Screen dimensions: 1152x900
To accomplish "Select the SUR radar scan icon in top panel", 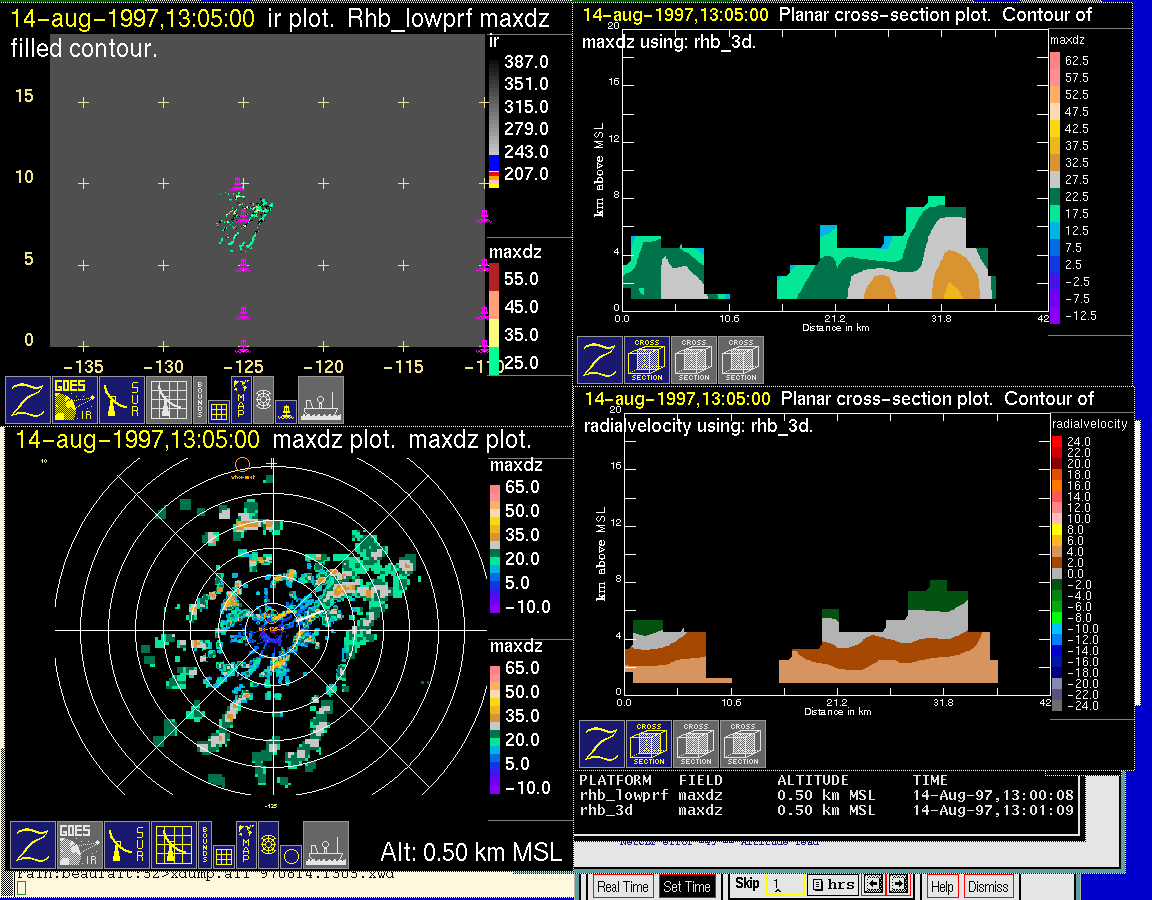I will 124,400.
